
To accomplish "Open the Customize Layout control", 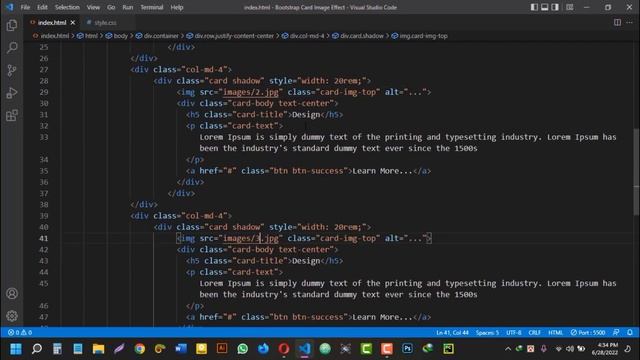I will (x=569, y=7).
